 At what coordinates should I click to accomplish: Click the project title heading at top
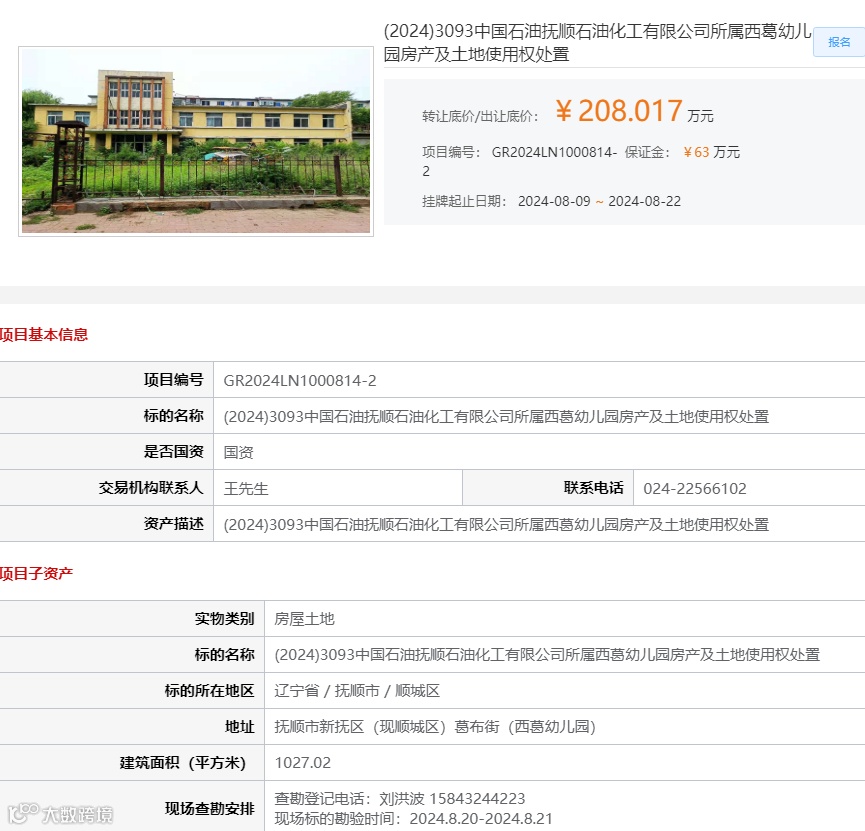tap(597, 42)
